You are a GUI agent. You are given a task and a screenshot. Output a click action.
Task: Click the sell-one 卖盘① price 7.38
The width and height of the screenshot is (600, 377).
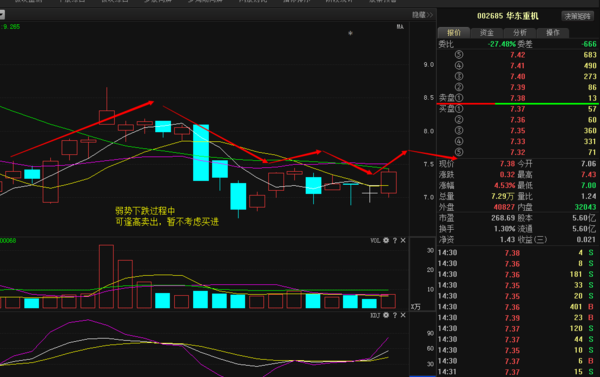(x=517, y=98)
